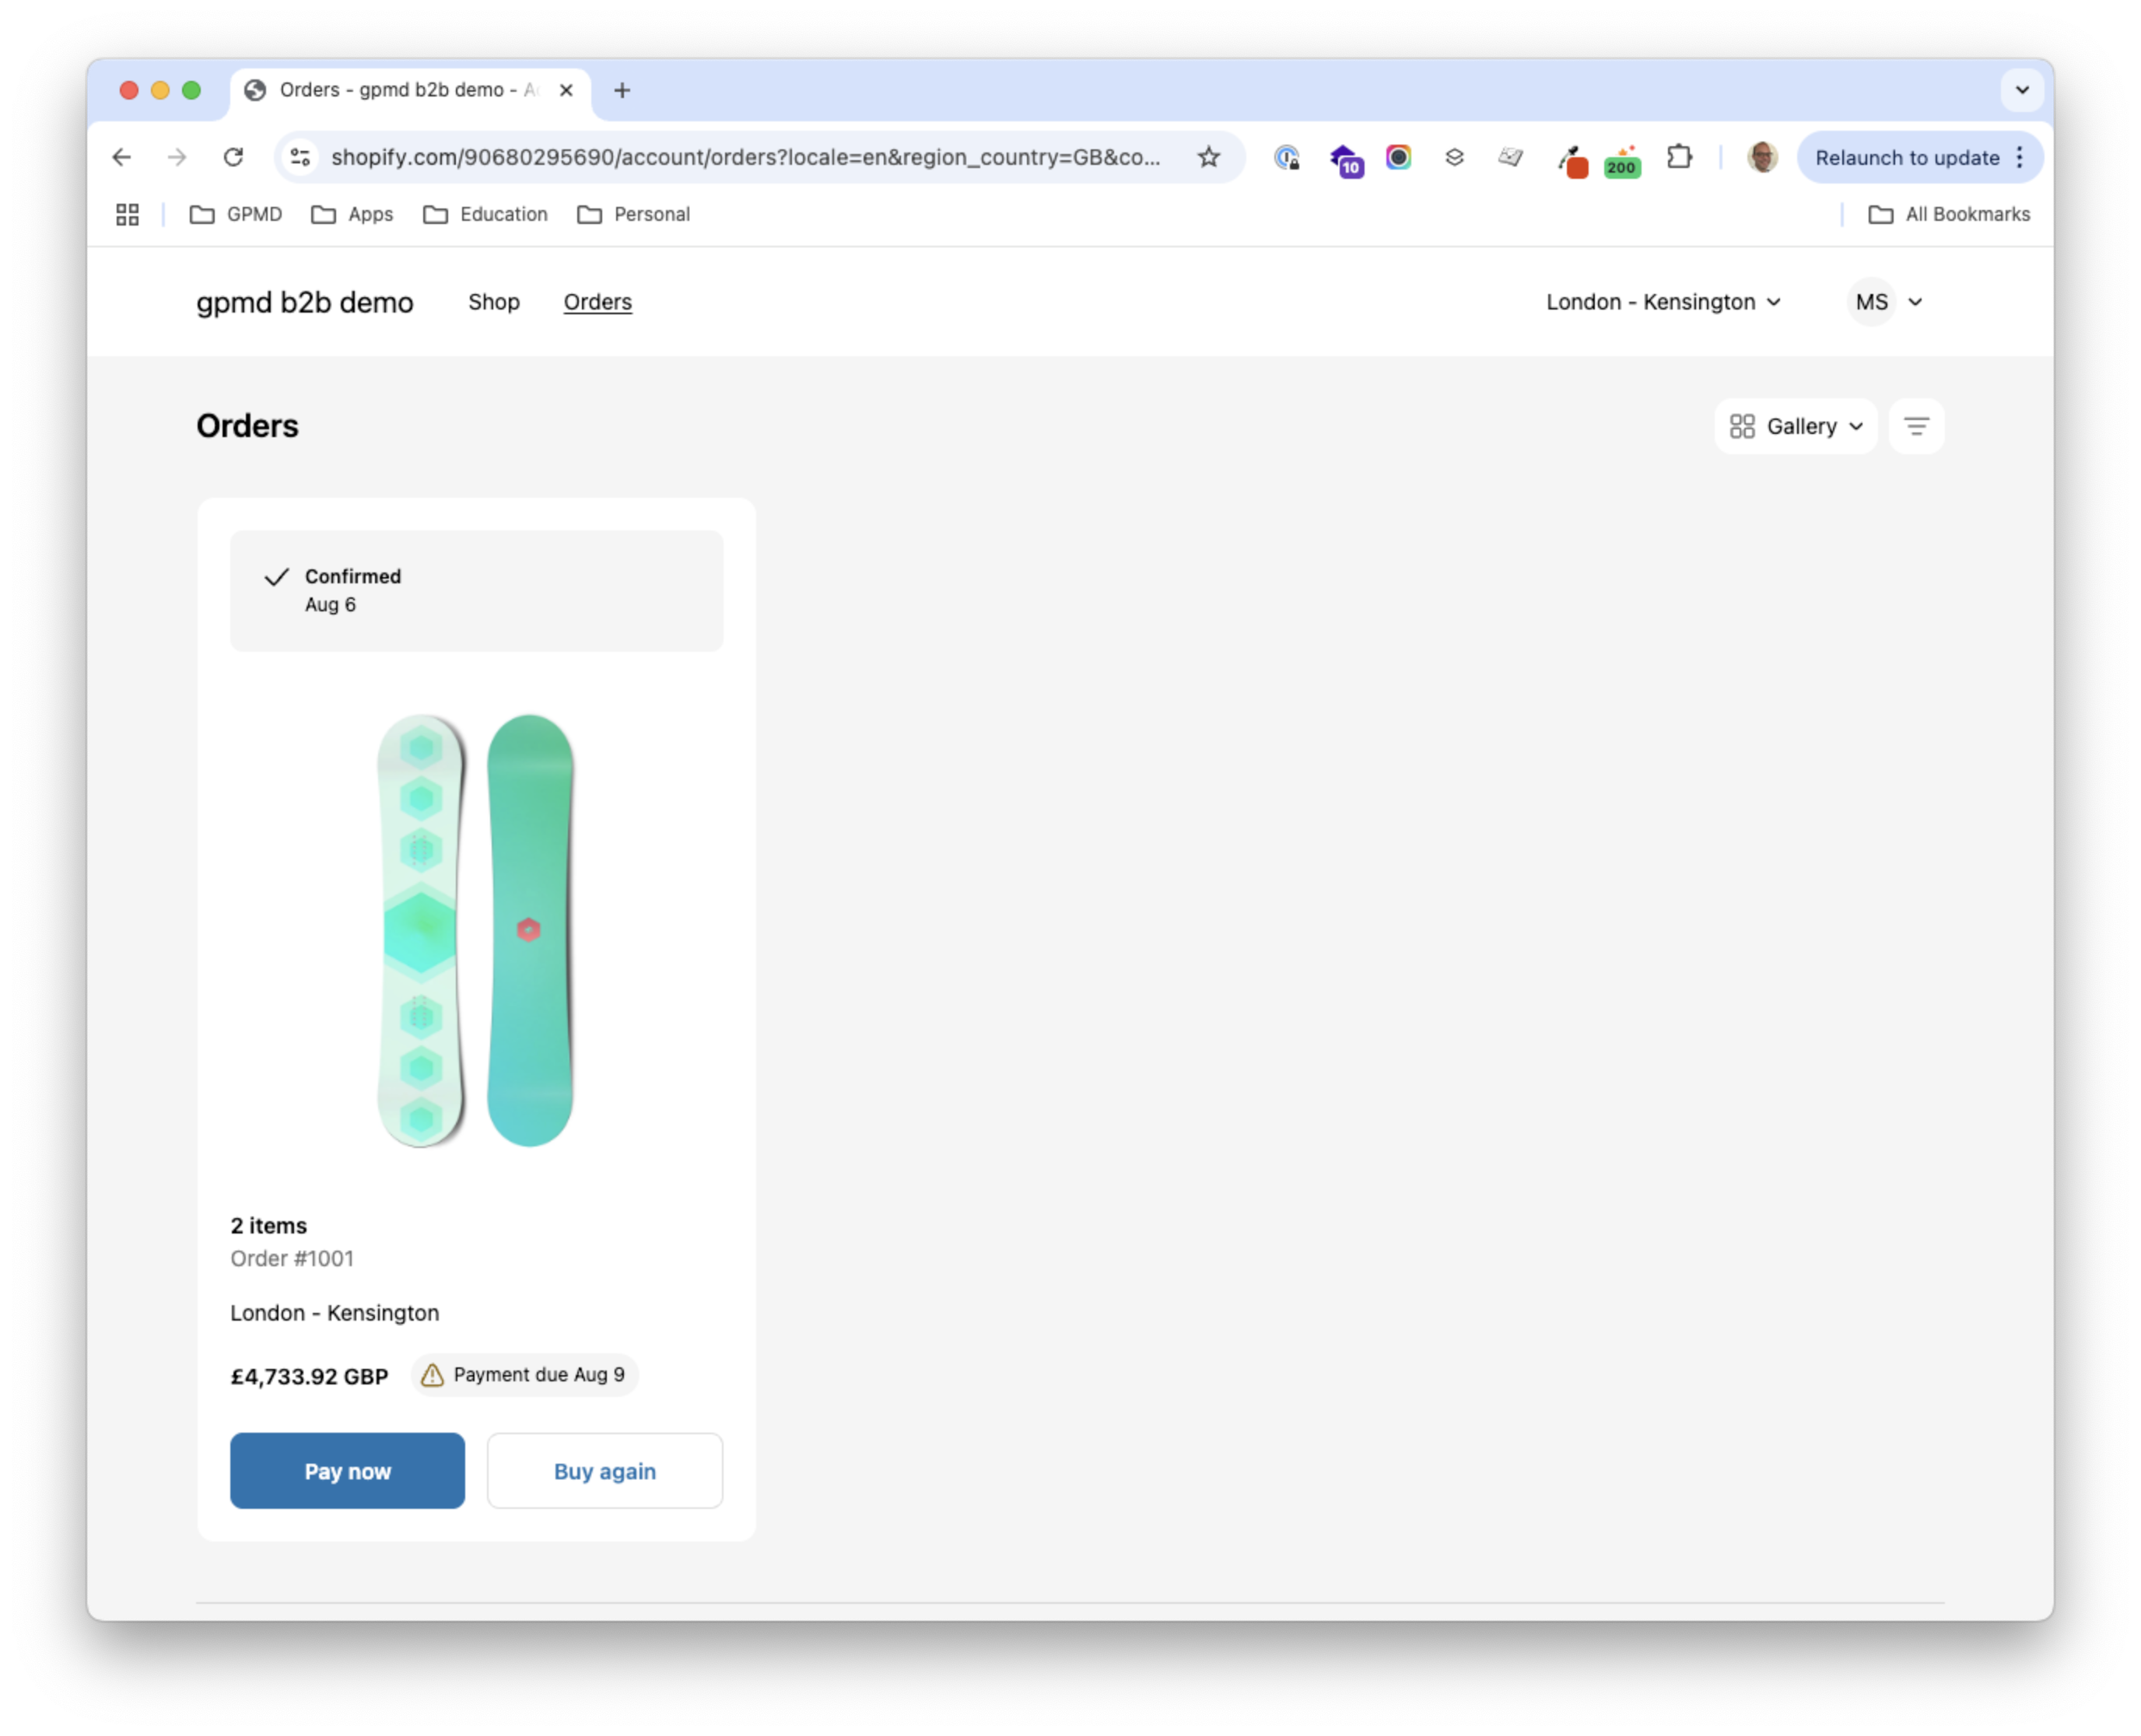Open the apps grid icon in the bookmarks bar
Viewport: 2141px width, 1736px height.
click(127, 214)
